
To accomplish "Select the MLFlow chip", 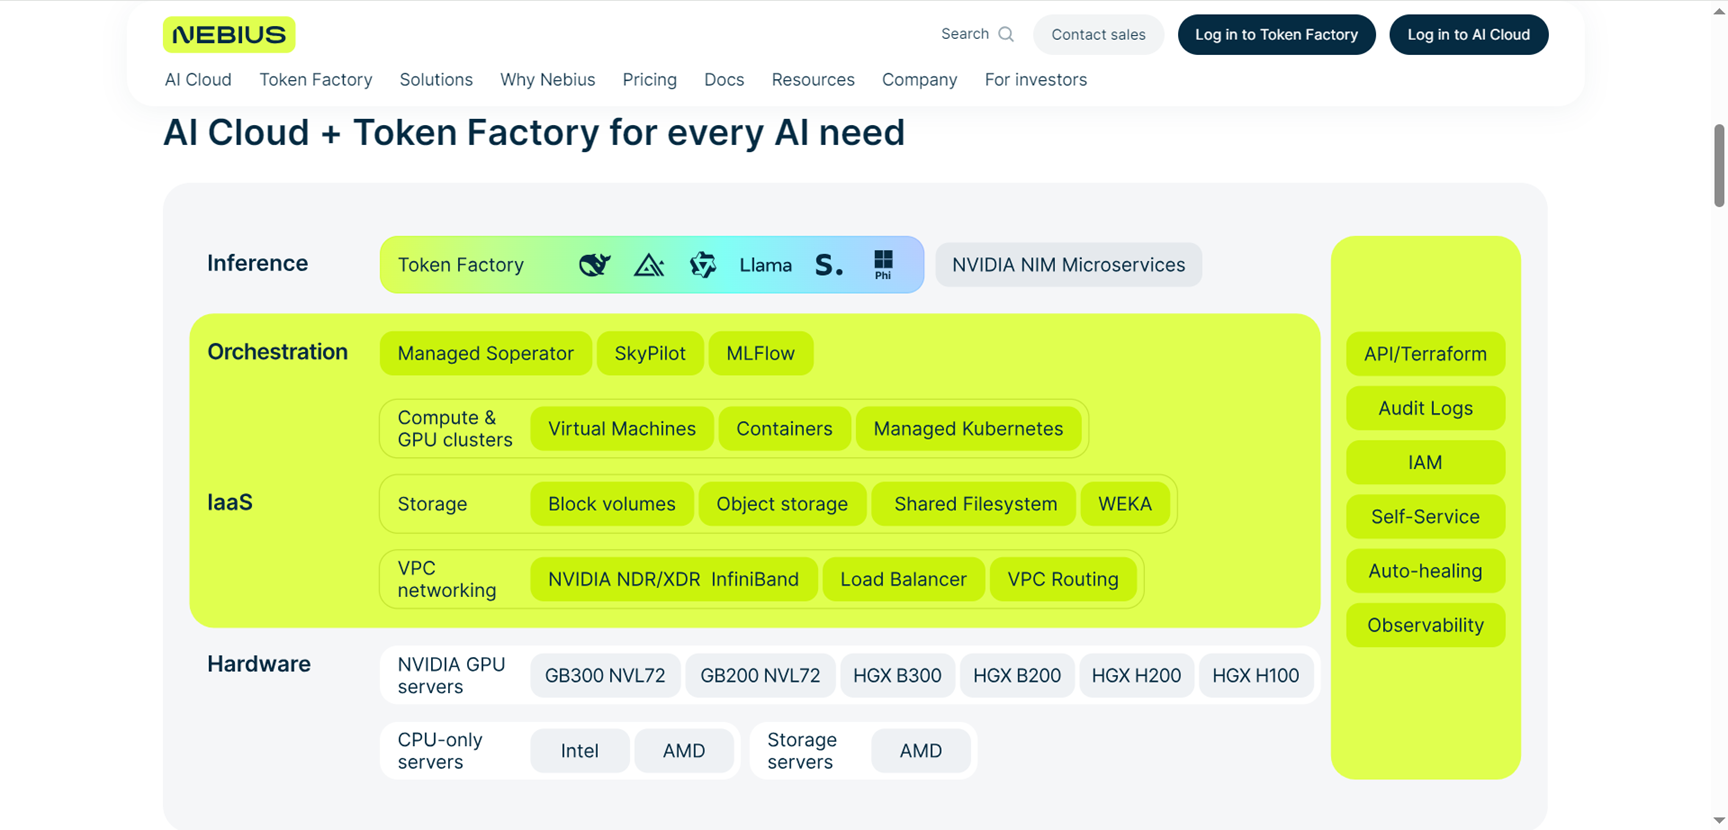I will click(x=761, y=354).
